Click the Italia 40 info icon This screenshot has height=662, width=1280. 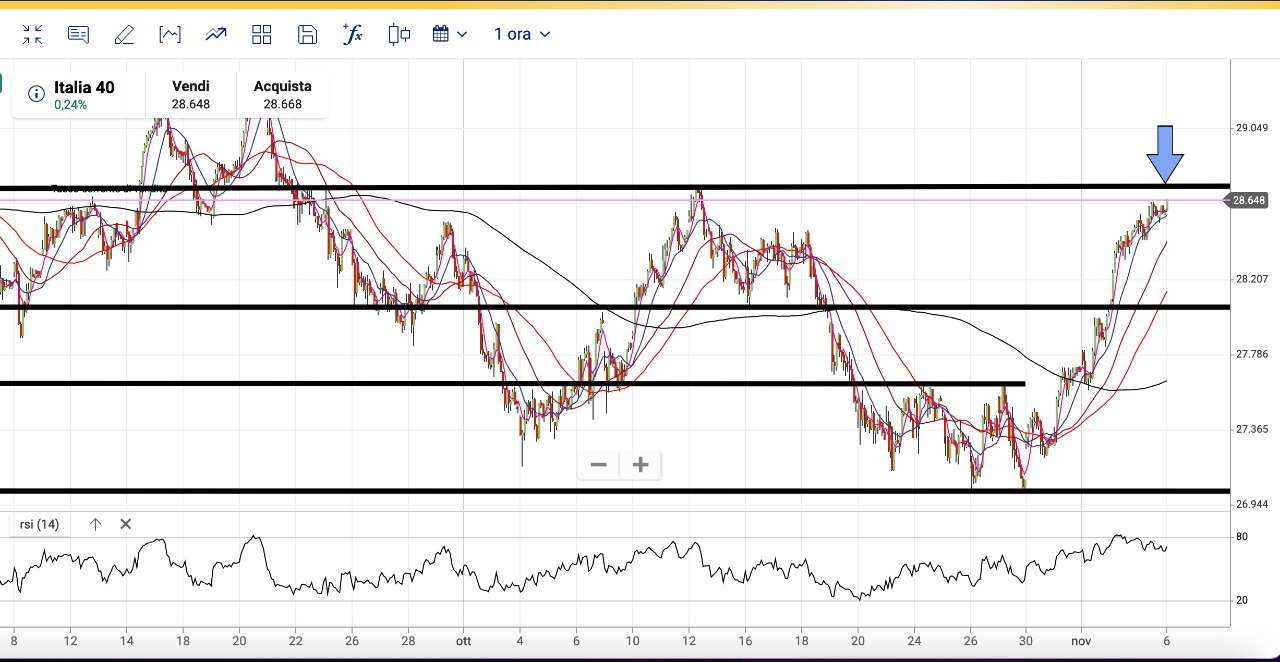click(36, 94)
